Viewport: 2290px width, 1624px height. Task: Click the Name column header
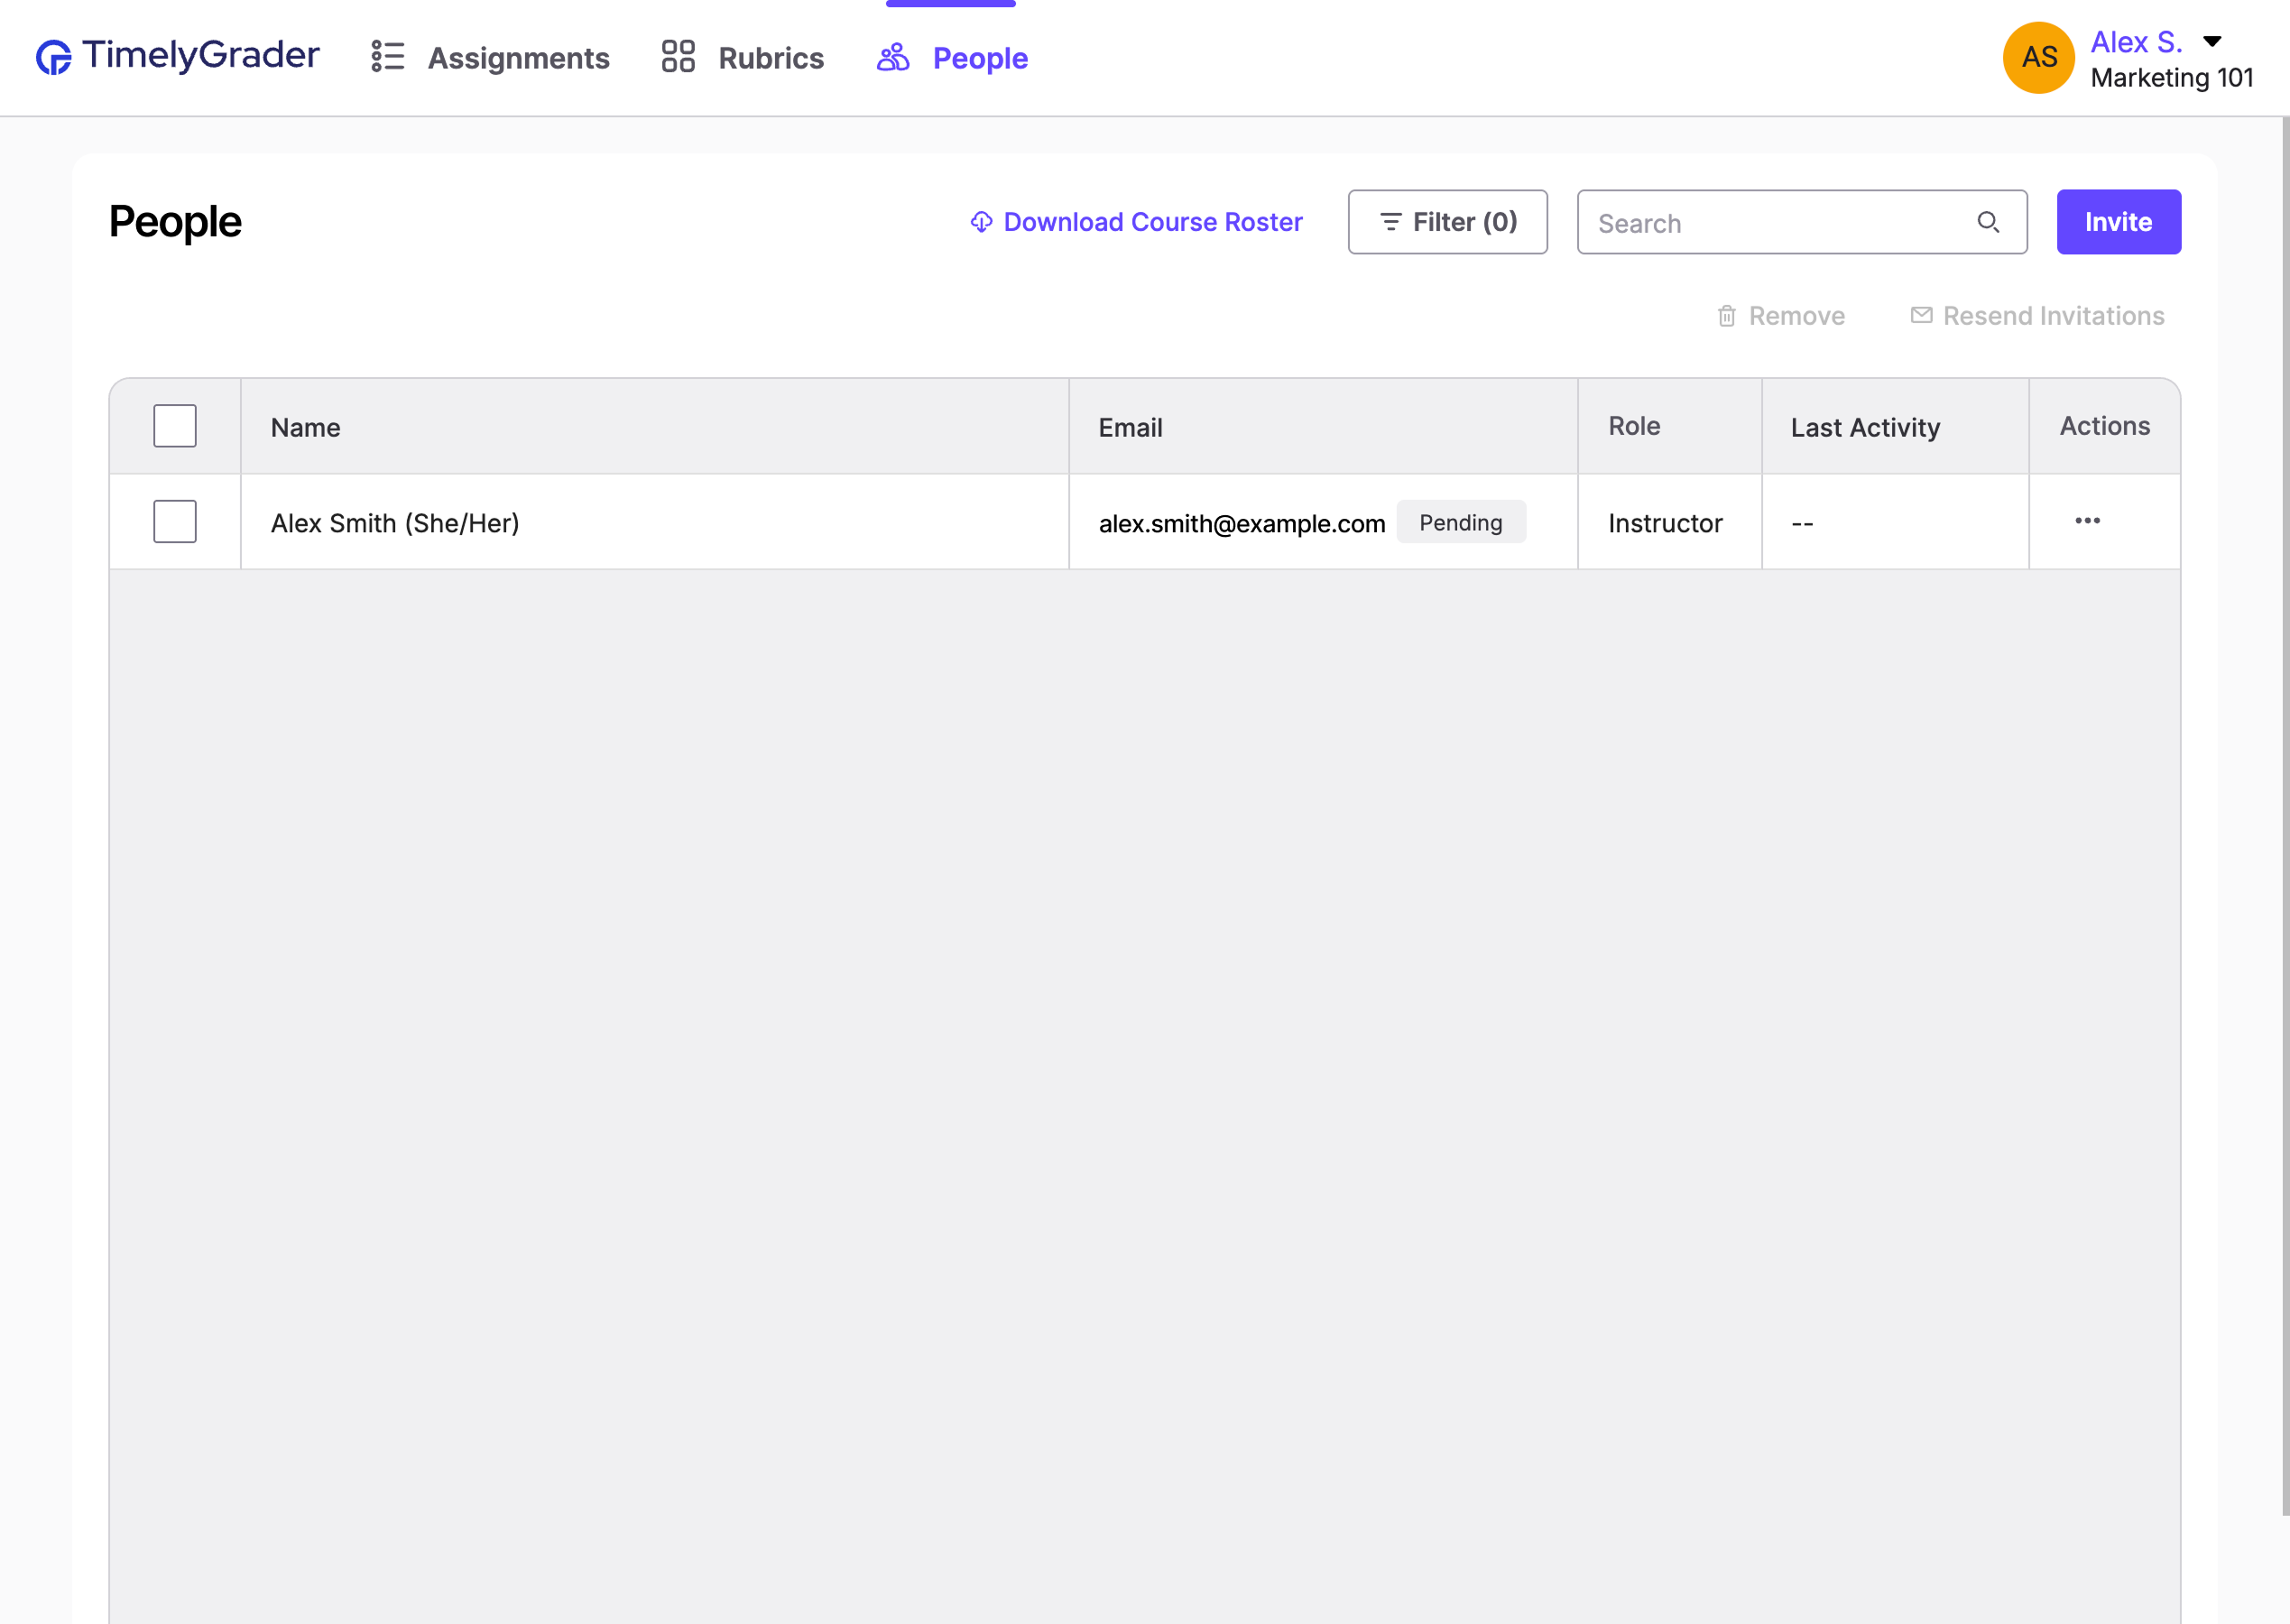click(306, 427)
